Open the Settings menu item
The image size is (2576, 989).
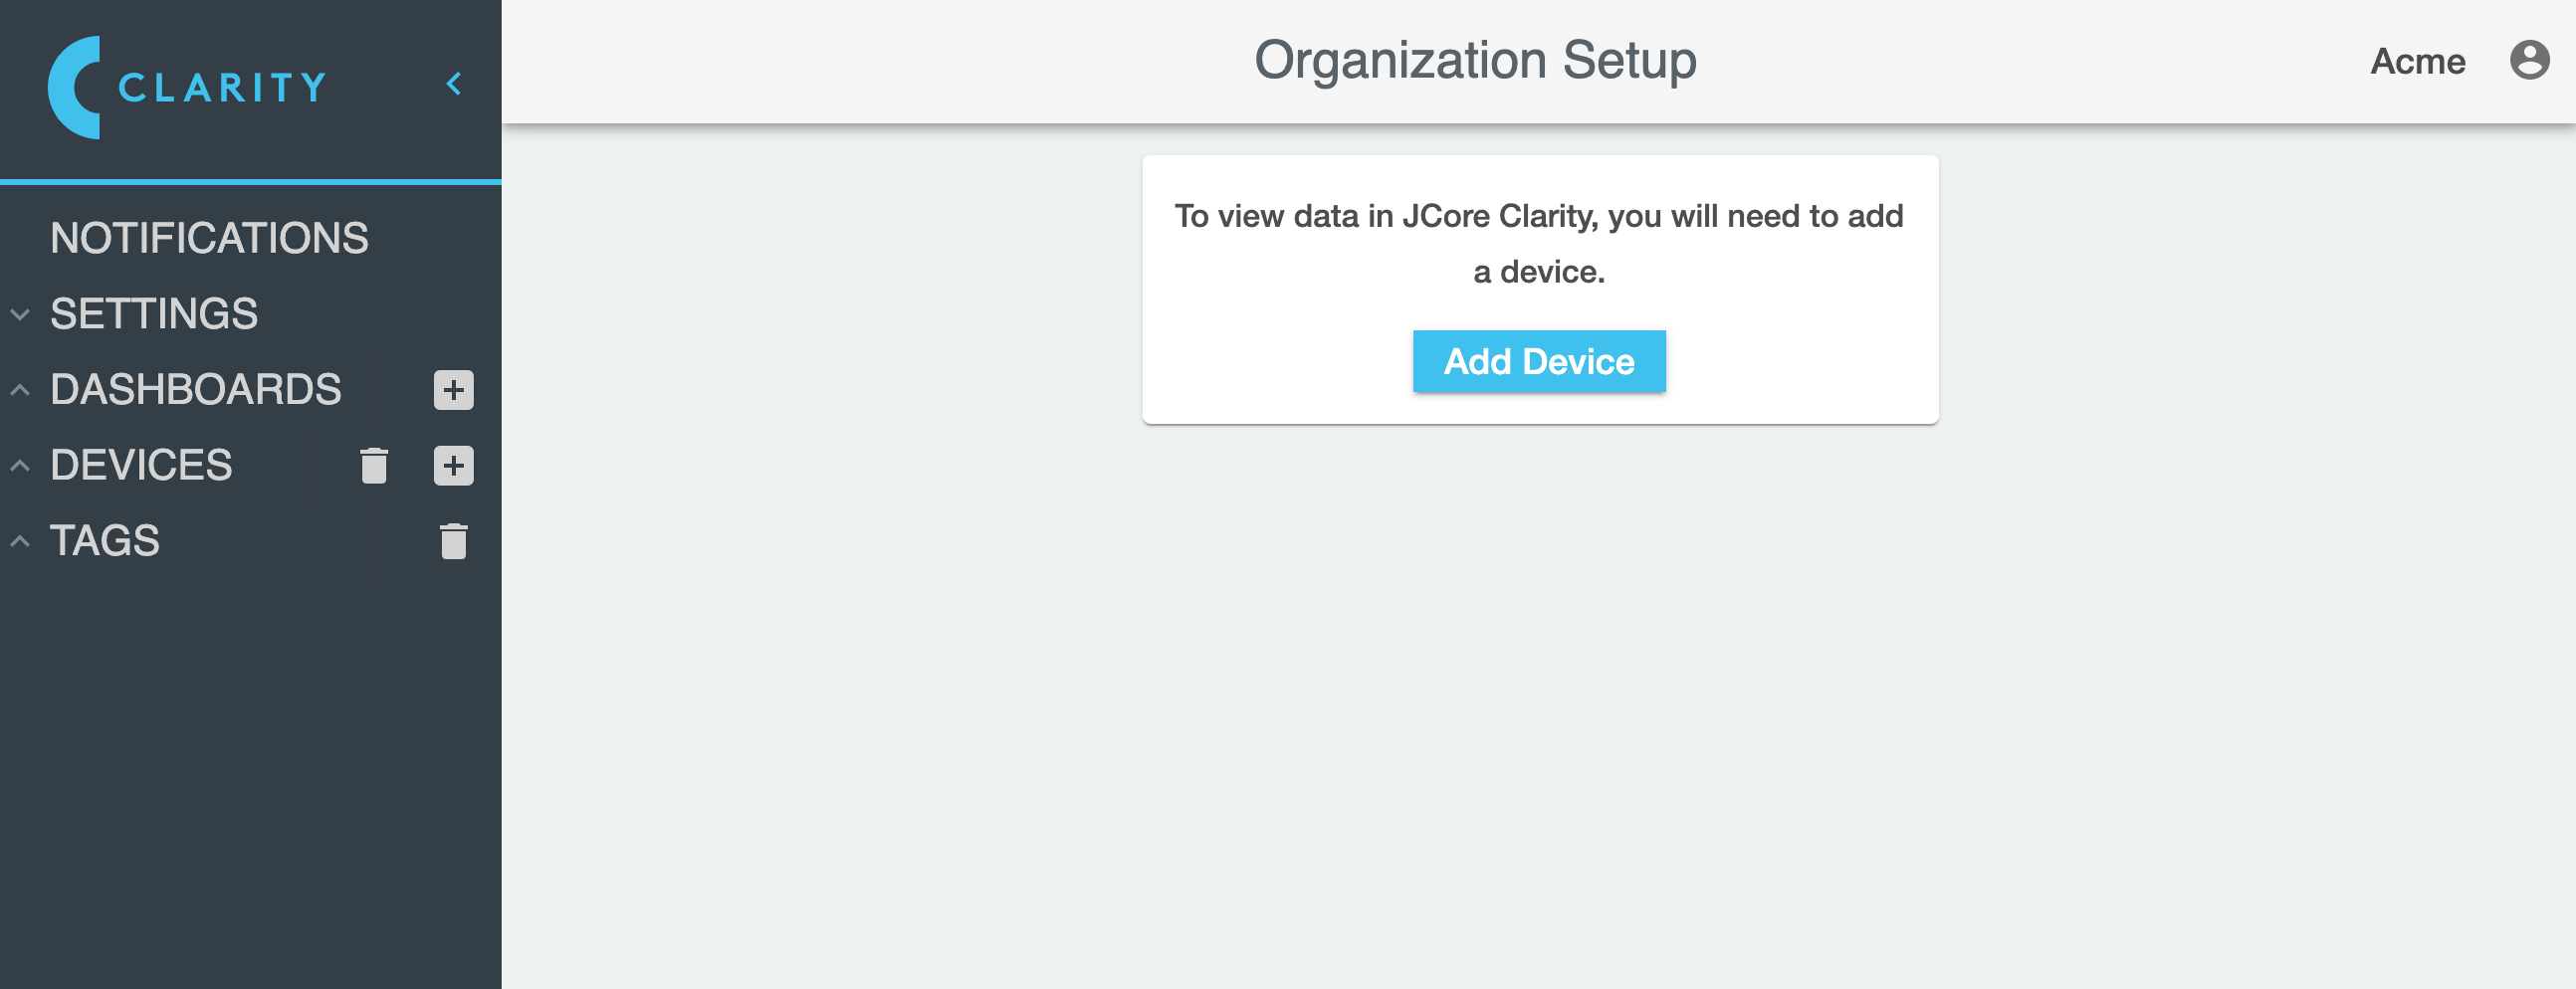pos(154,314)
